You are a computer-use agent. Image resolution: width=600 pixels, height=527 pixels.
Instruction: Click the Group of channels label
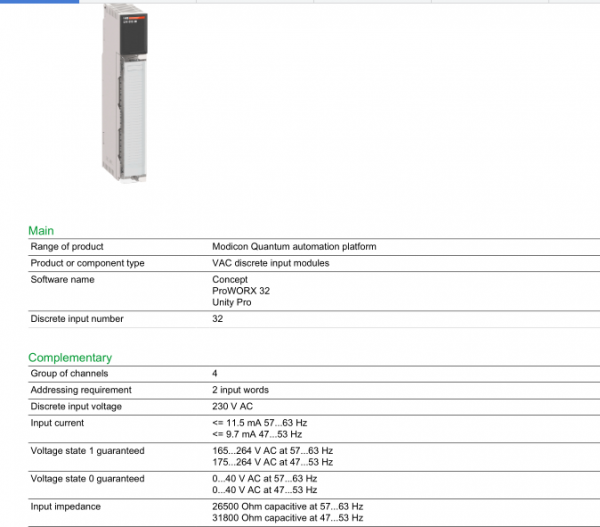[69, 373]
